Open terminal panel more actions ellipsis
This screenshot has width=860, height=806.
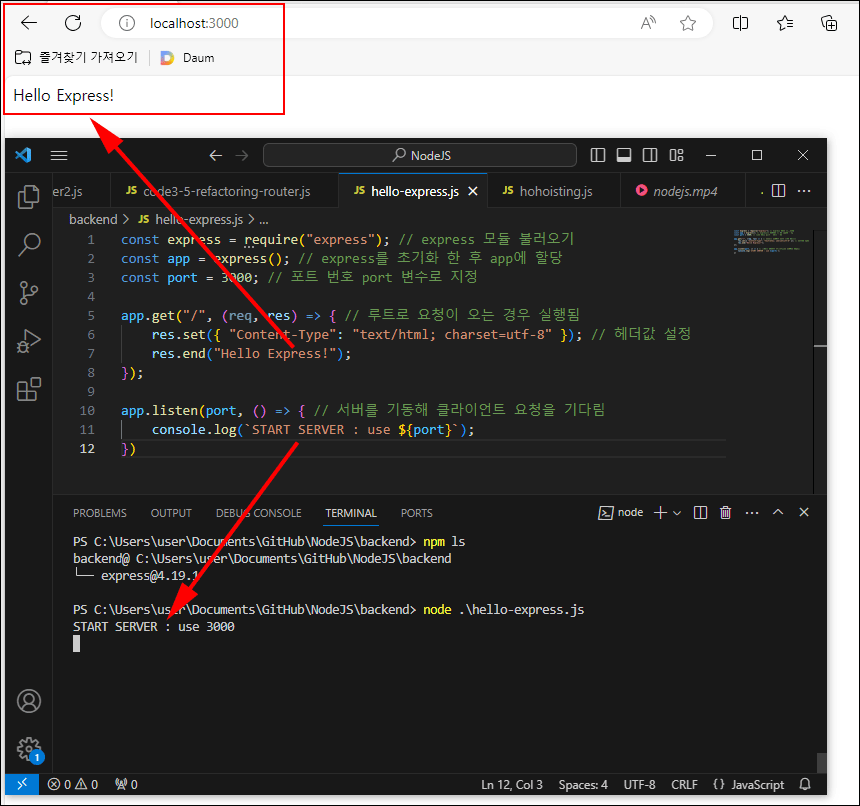click(x=752, y=513)
